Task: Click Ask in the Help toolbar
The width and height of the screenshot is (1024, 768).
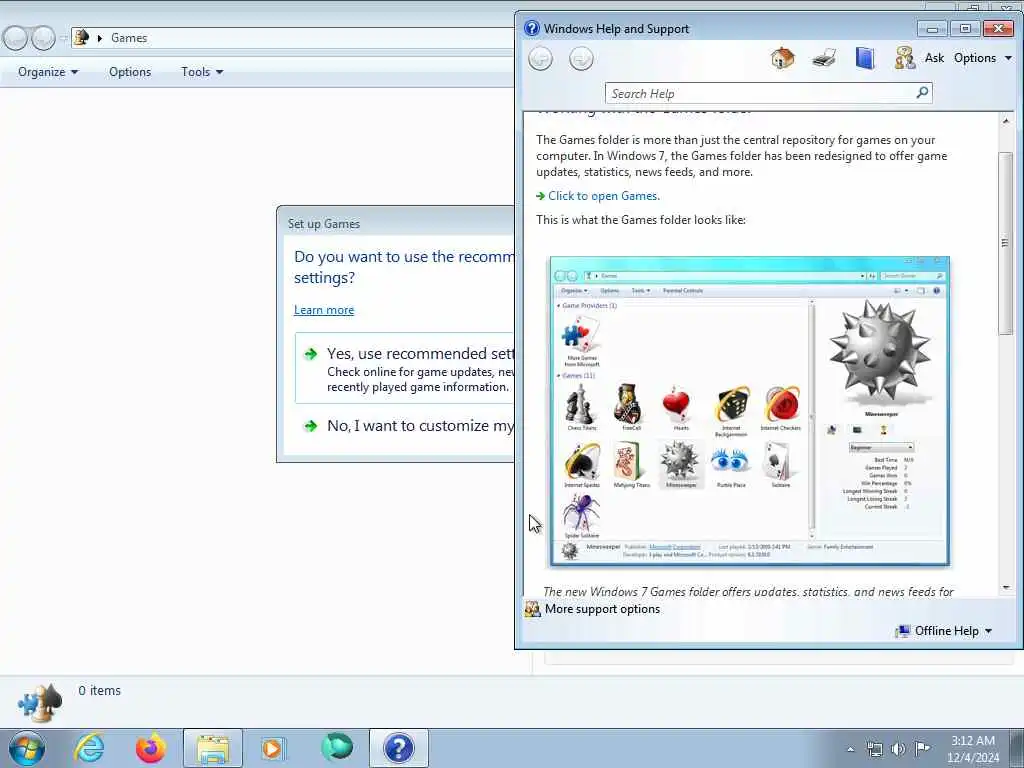Action: [x=934, y=58]
